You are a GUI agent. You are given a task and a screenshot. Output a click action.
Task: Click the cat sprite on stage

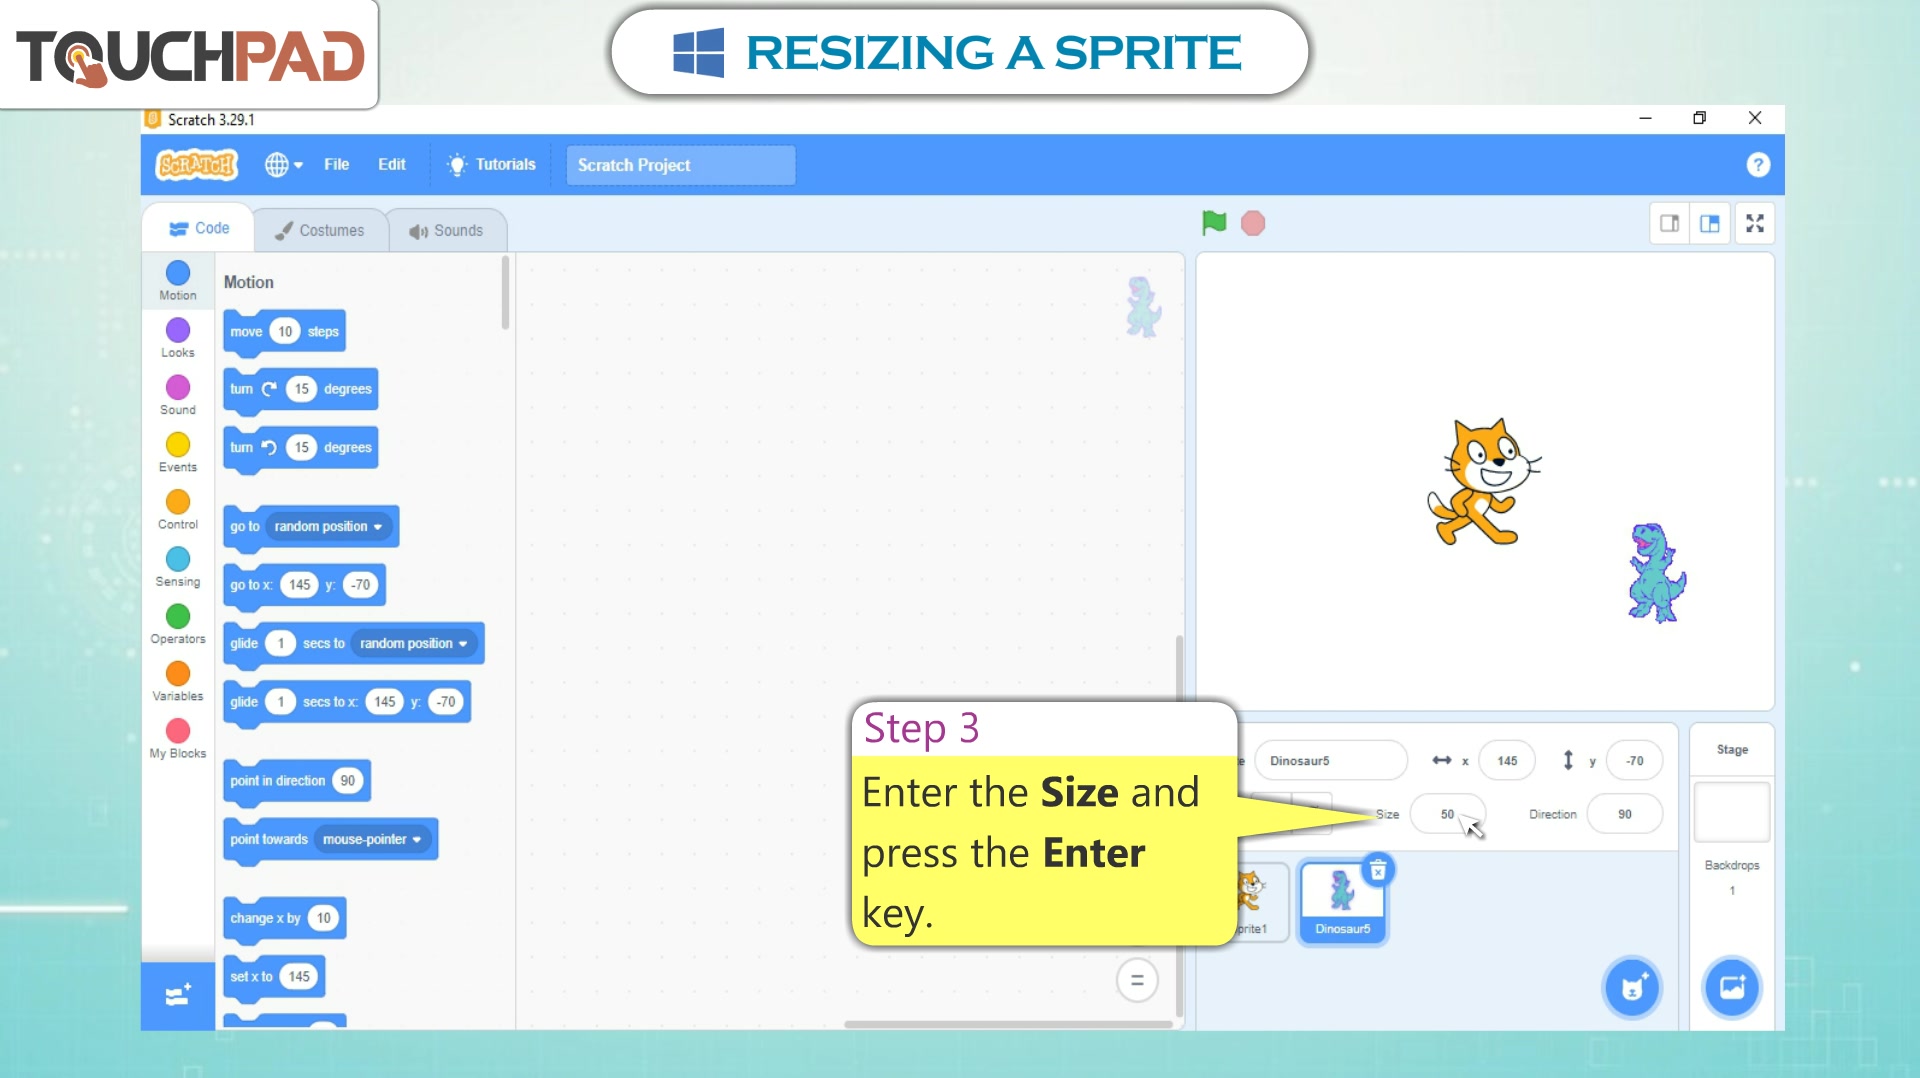(1484, 483)
